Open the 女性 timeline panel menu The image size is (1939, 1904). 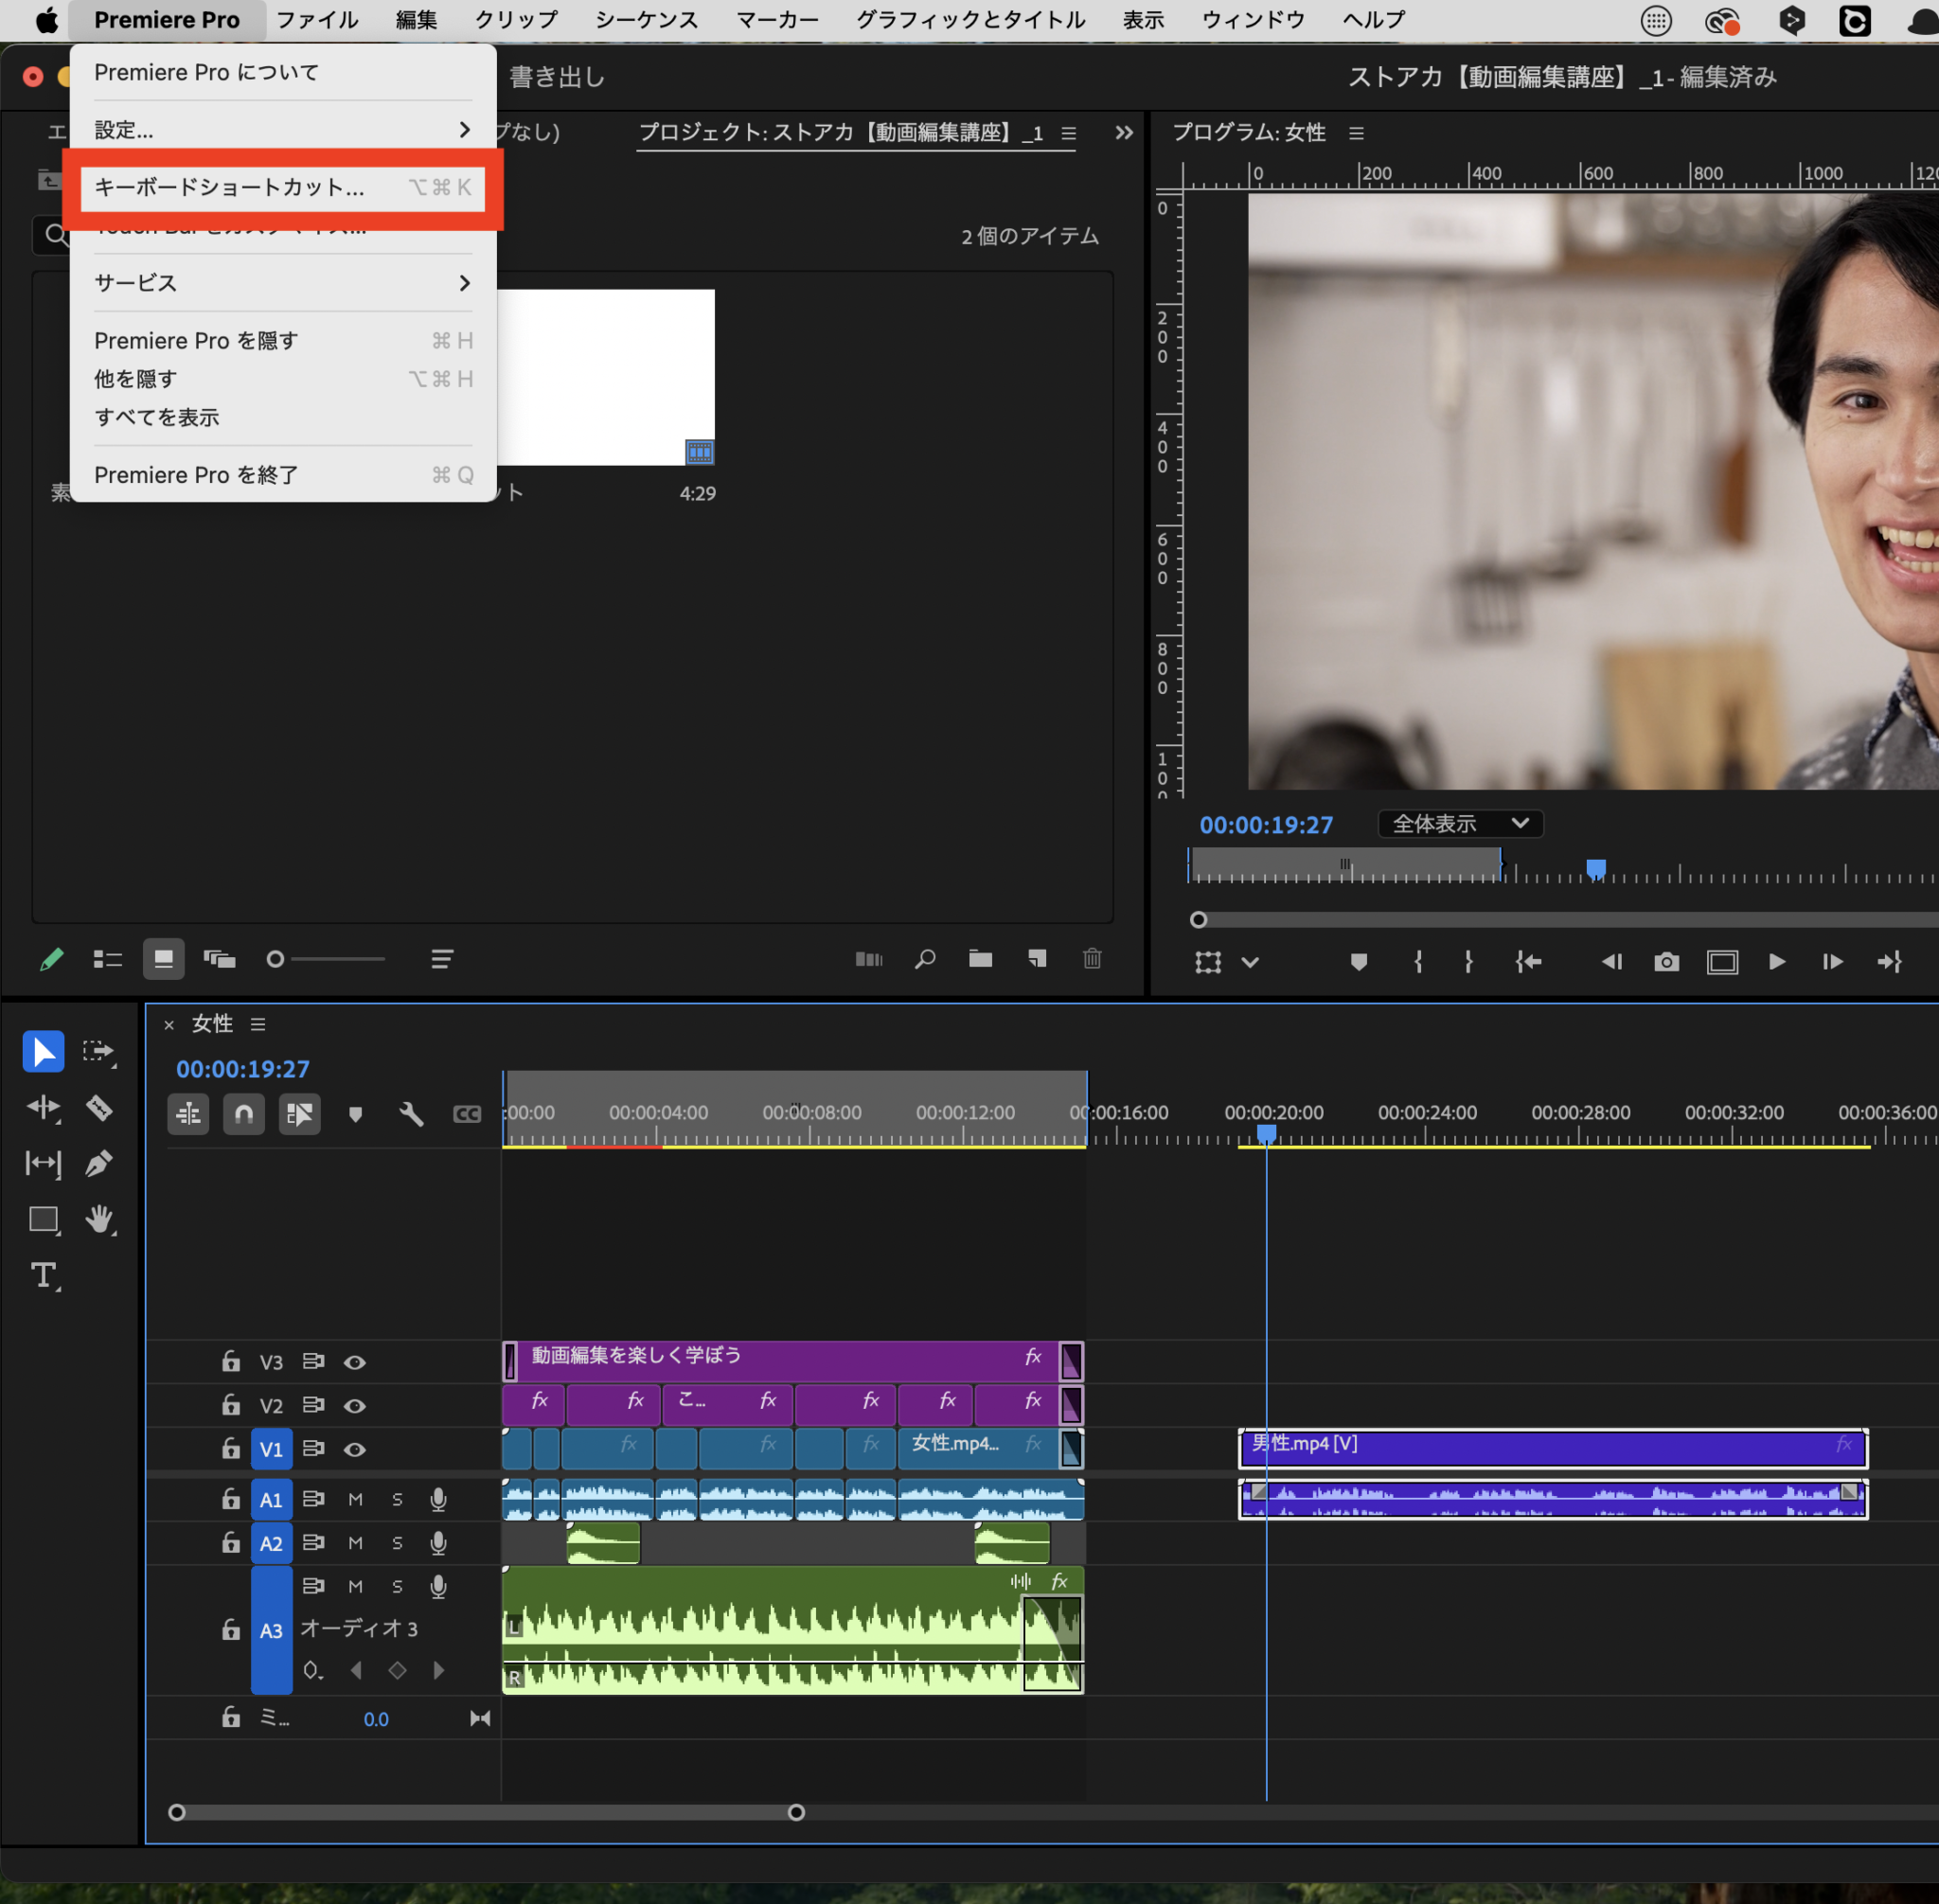(258, 1024)
